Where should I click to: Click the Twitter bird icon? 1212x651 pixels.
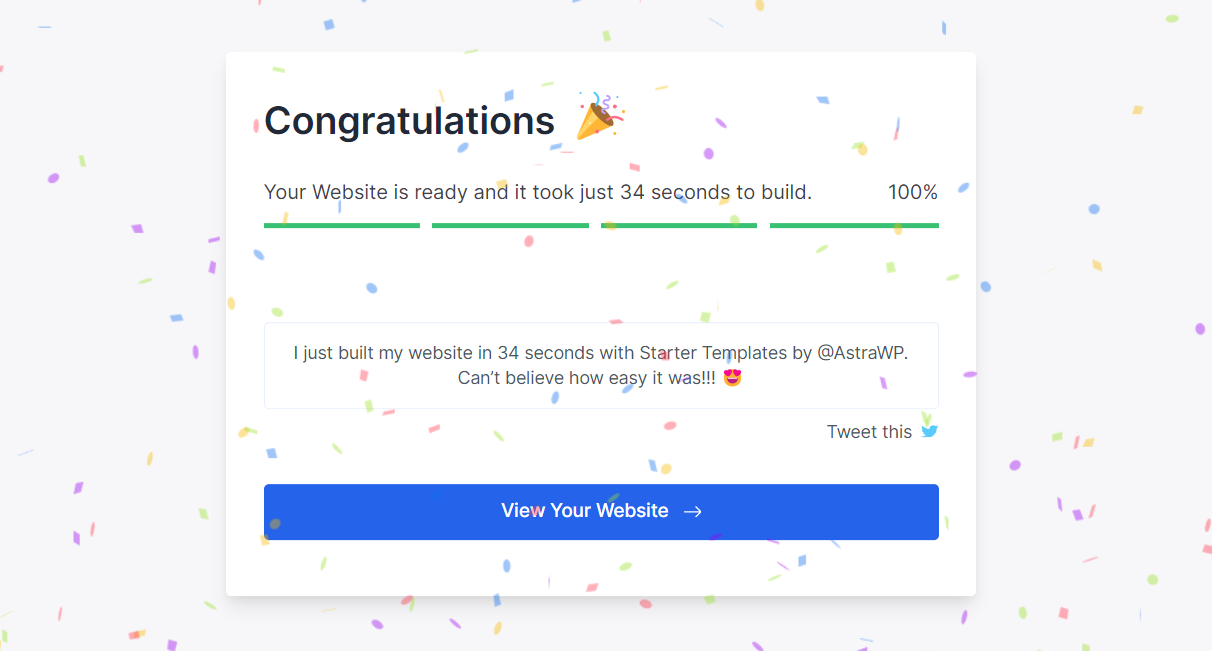(x=930, y=432)
